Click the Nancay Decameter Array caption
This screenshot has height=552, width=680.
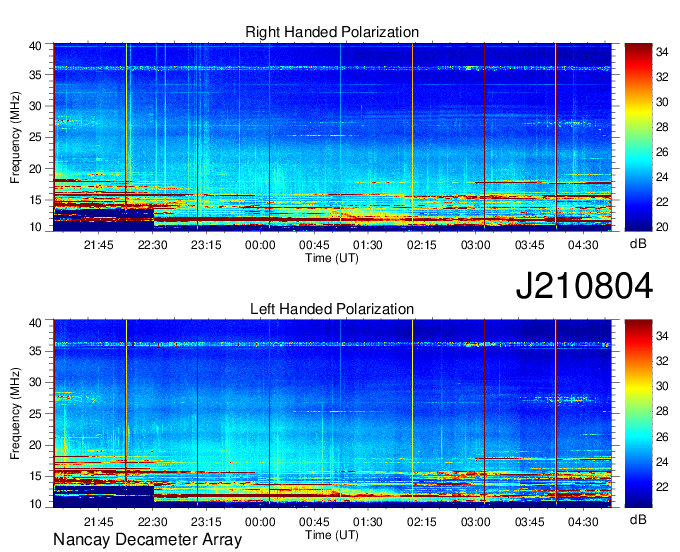click(x=147, y=540)
